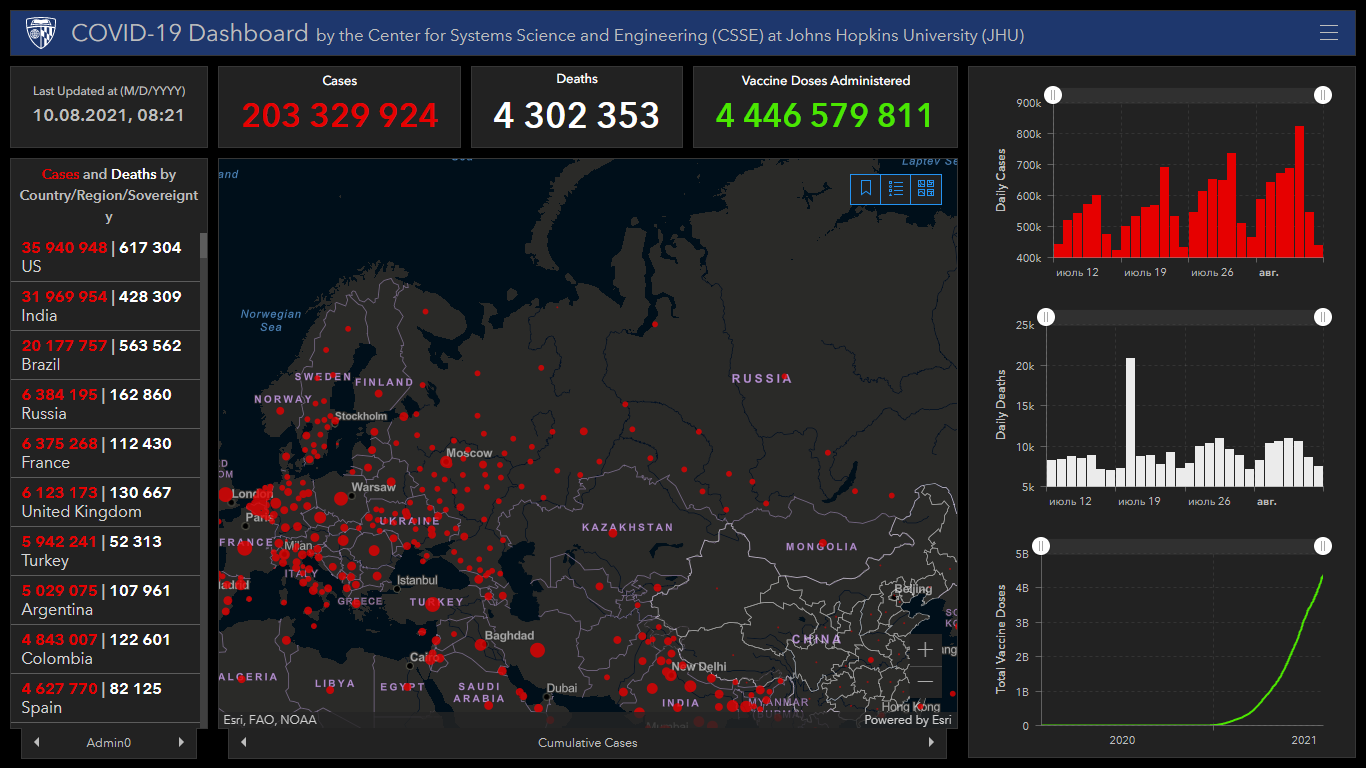This screenshot has height=768, width=1366.
Task: Click next arrow beside Cumulative Cases
Action: 931,743
